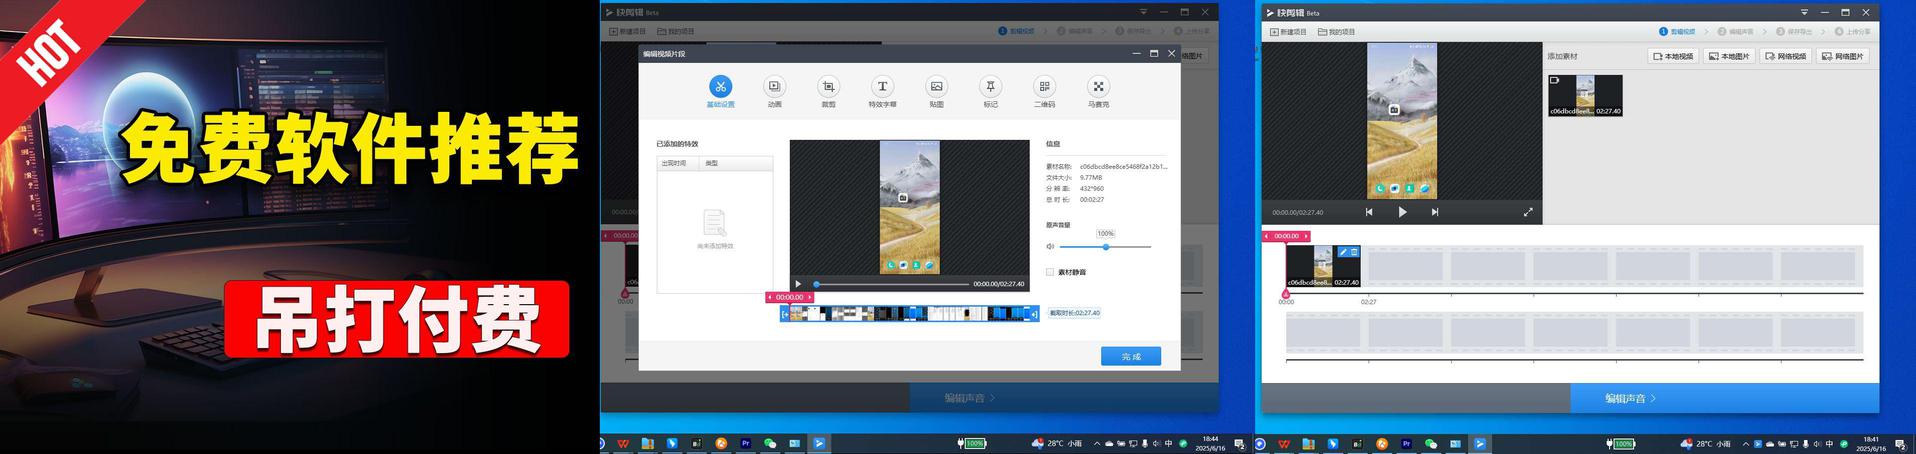Click the speaker icon beside the volume slider
This screenshot has height=454, width=1916.
pyautogui.click(x=1051, y=246)
